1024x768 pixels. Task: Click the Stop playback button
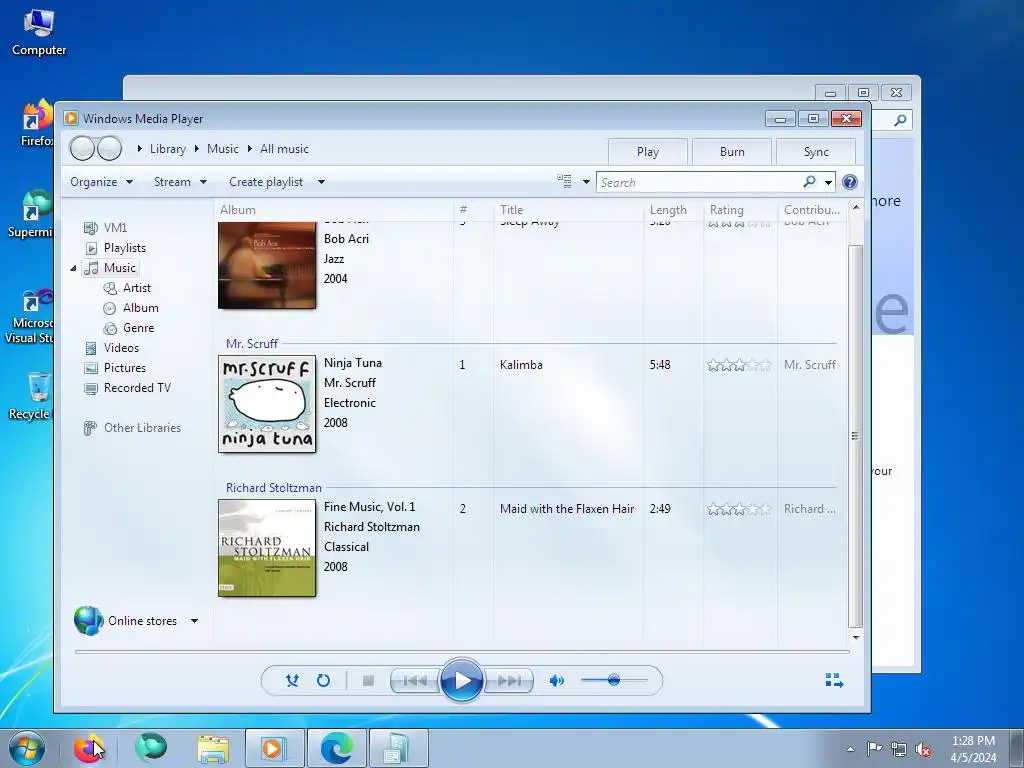[x=368, y=680]
